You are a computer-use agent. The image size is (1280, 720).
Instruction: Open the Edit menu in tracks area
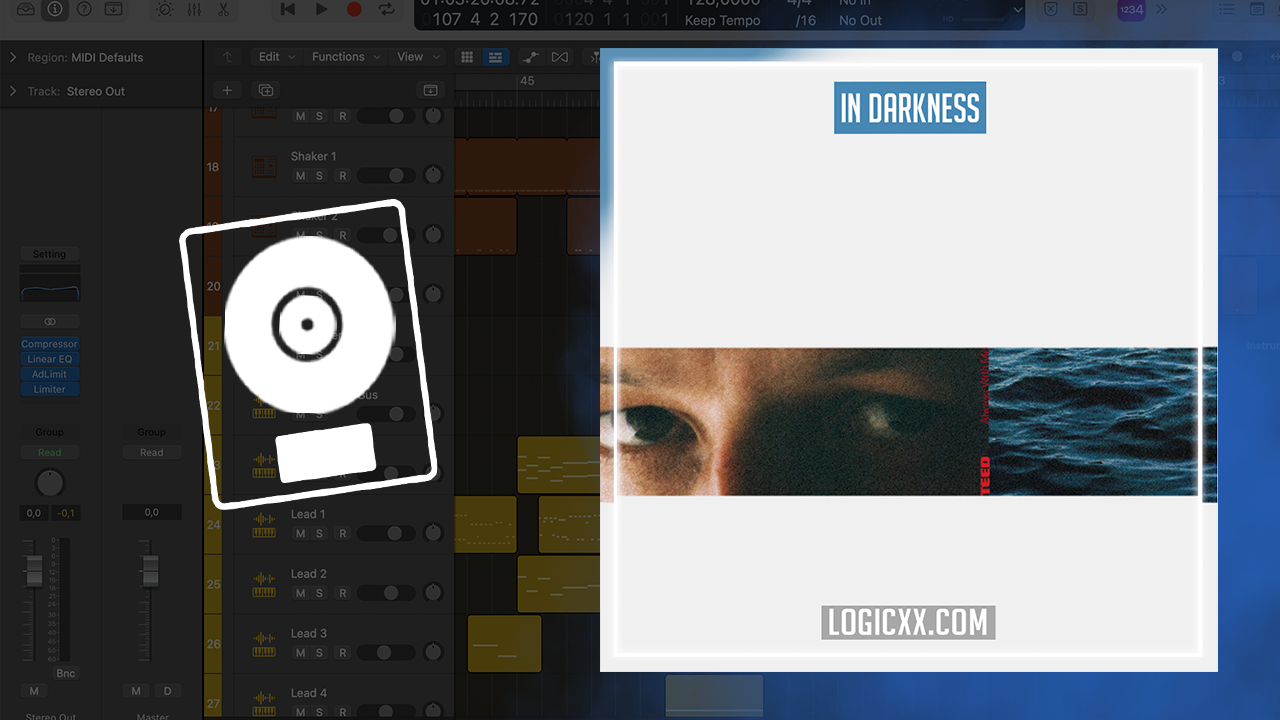click(x=276, y=57)
